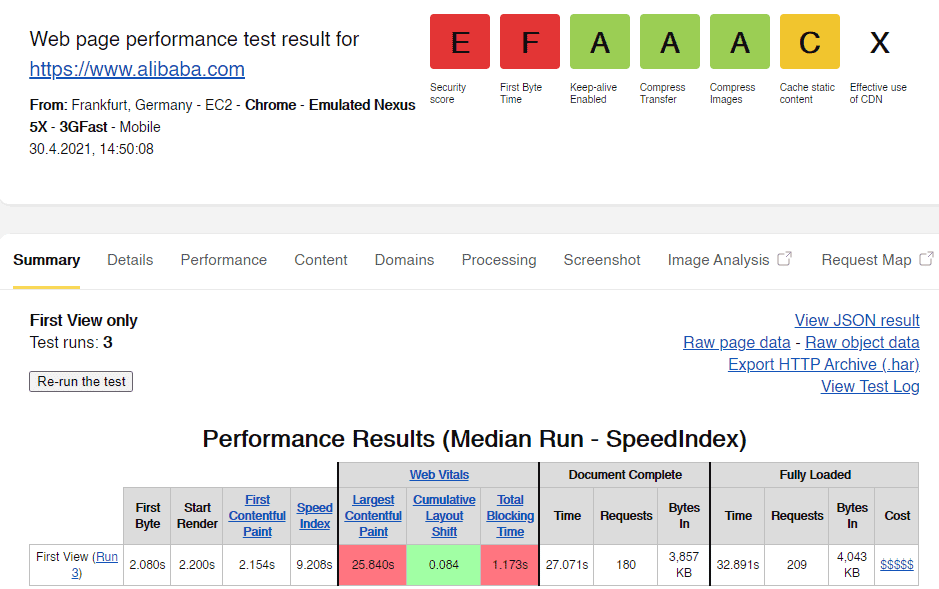Open the Raw page data link
The width and height of the screenshot is (939, 589).
(737, 342)
